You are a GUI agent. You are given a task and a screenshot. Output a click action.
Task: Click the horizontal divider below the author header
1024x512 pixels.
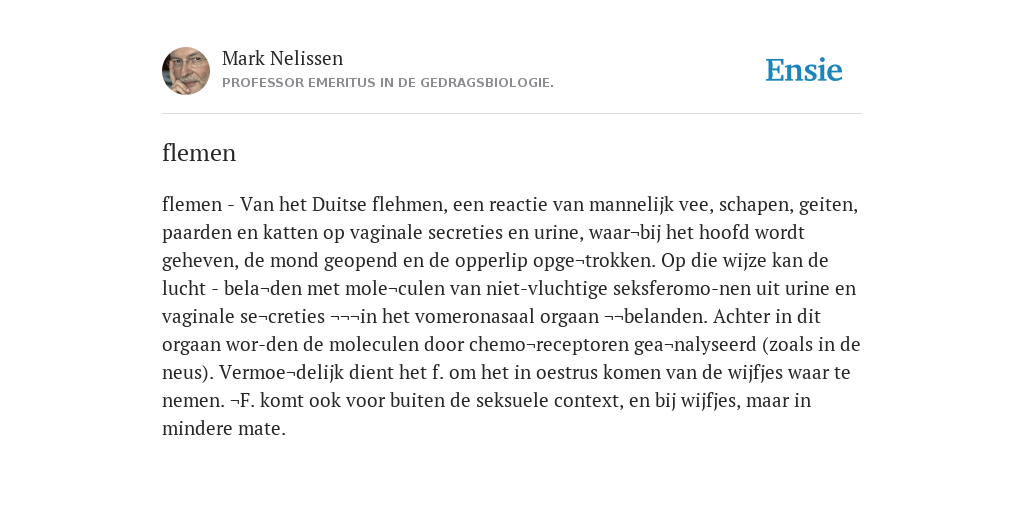point(512,114)
